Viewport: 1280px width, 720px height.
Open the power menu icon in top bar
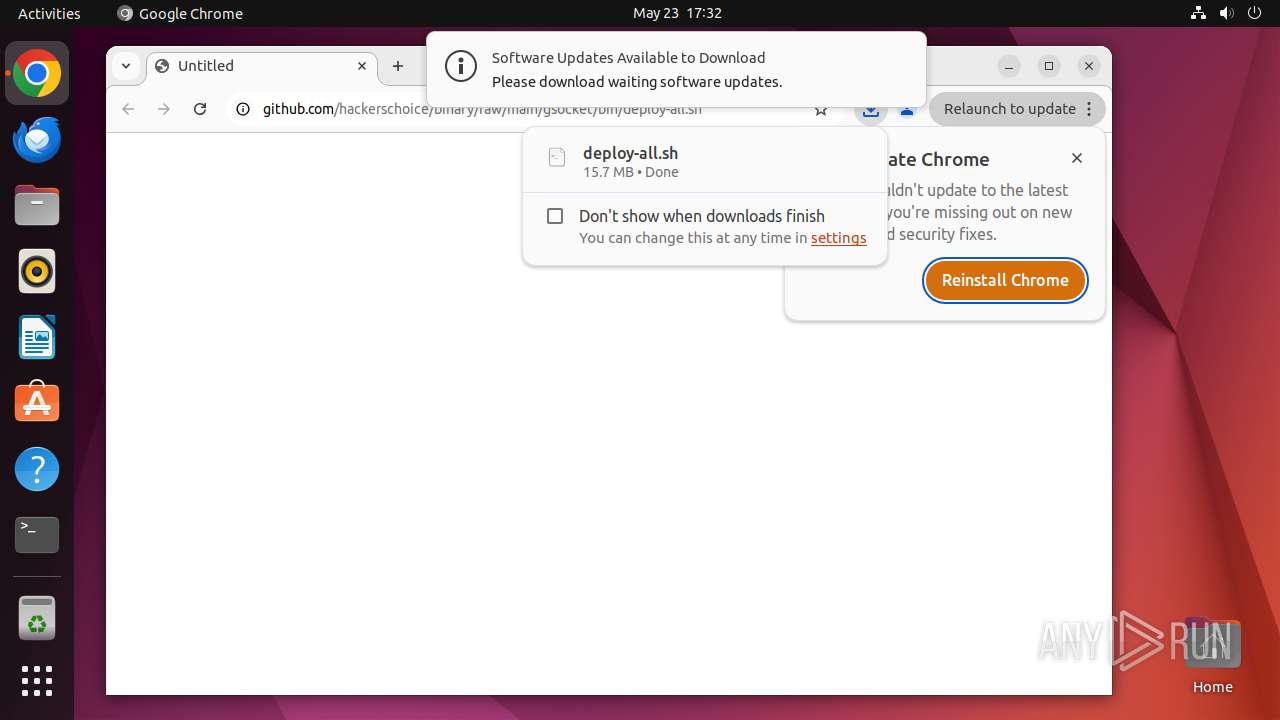pyautogui.click(x=1255, y=13)
